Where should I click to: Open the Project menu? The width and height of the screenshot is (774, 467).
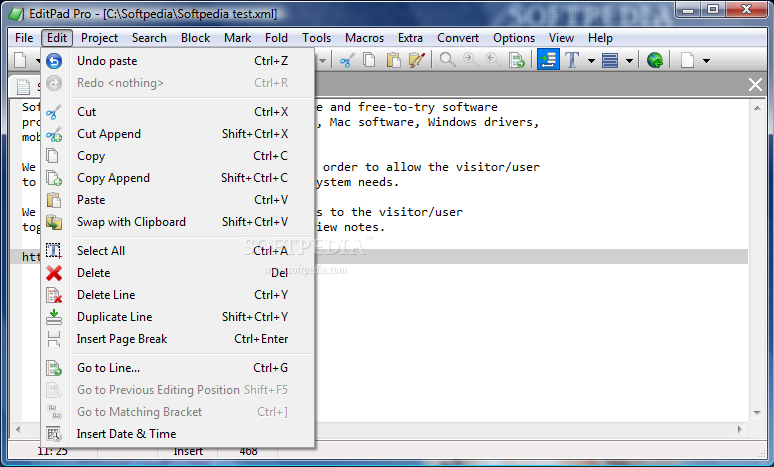(99, 38)
